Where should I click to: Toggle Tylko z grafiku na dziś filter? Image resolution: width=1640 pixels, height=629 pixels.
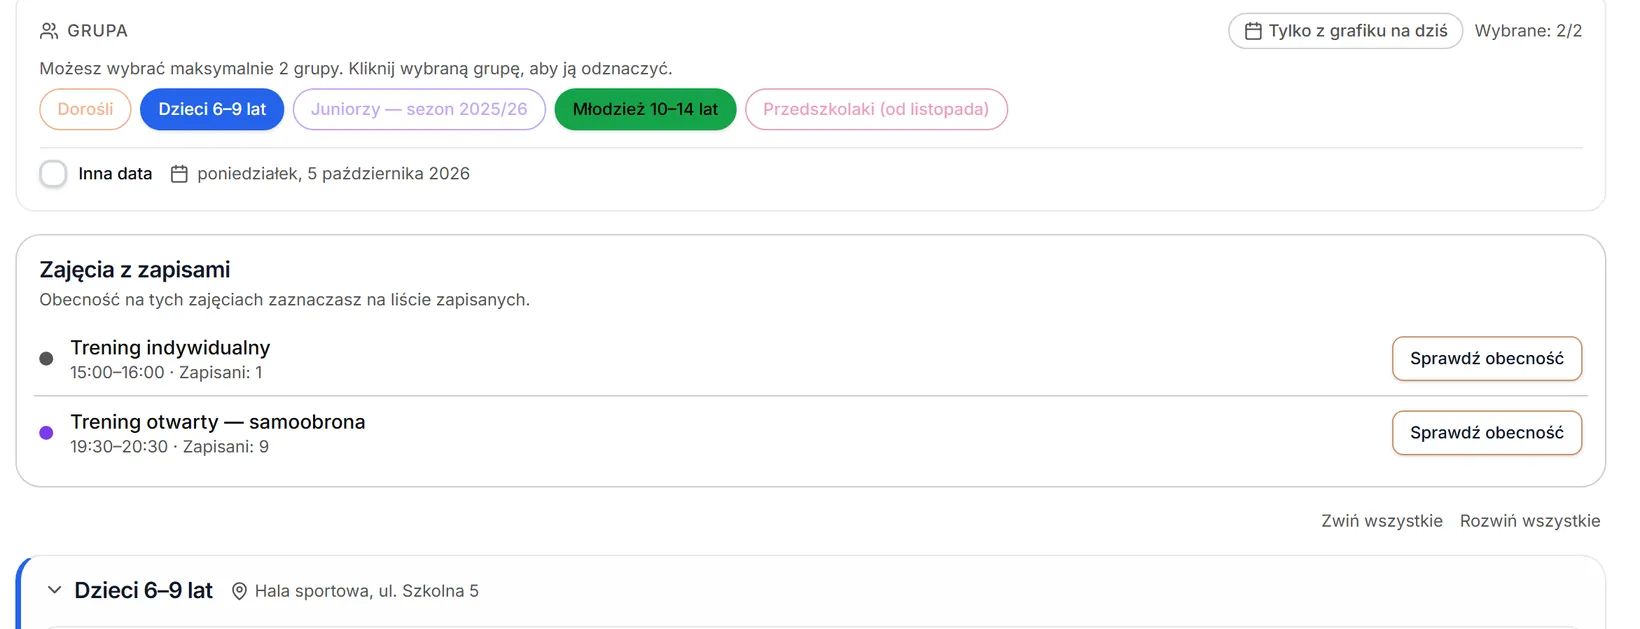pyautogui.click(x=1345, y=31)
